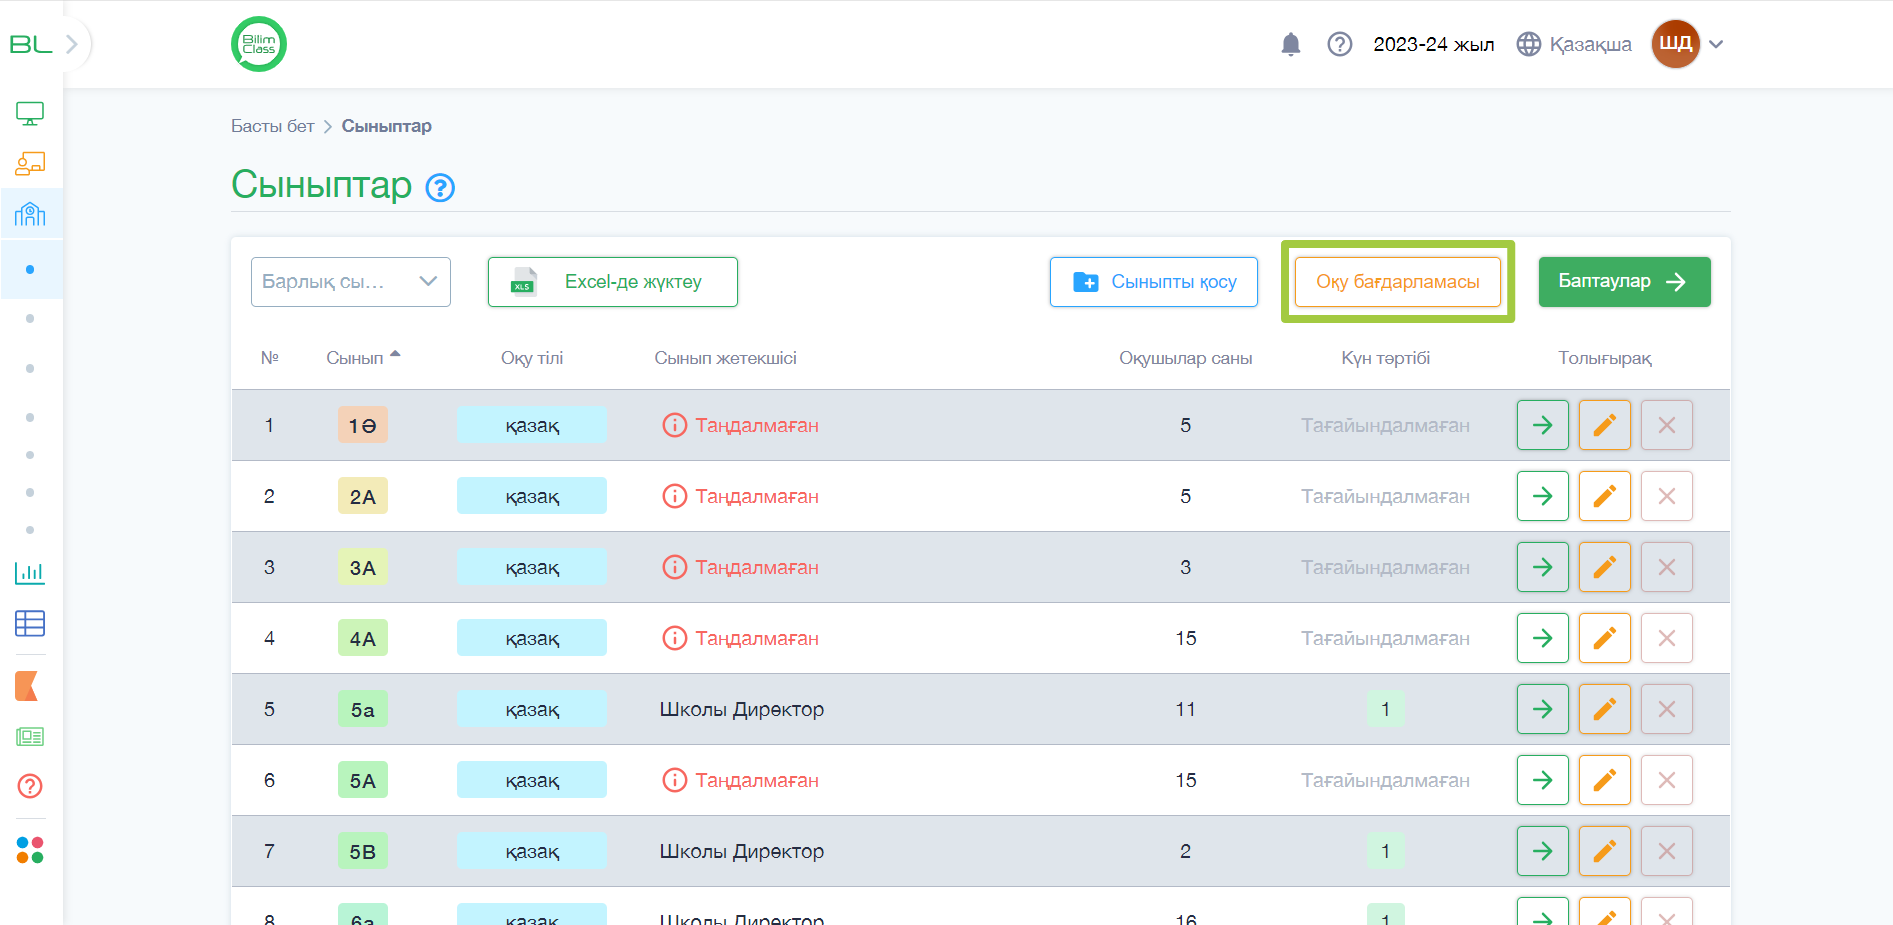This screenshot has height=925, width=1893.
Task: Open the table grid sidebar icon
Action: click(x=30, y=624)
